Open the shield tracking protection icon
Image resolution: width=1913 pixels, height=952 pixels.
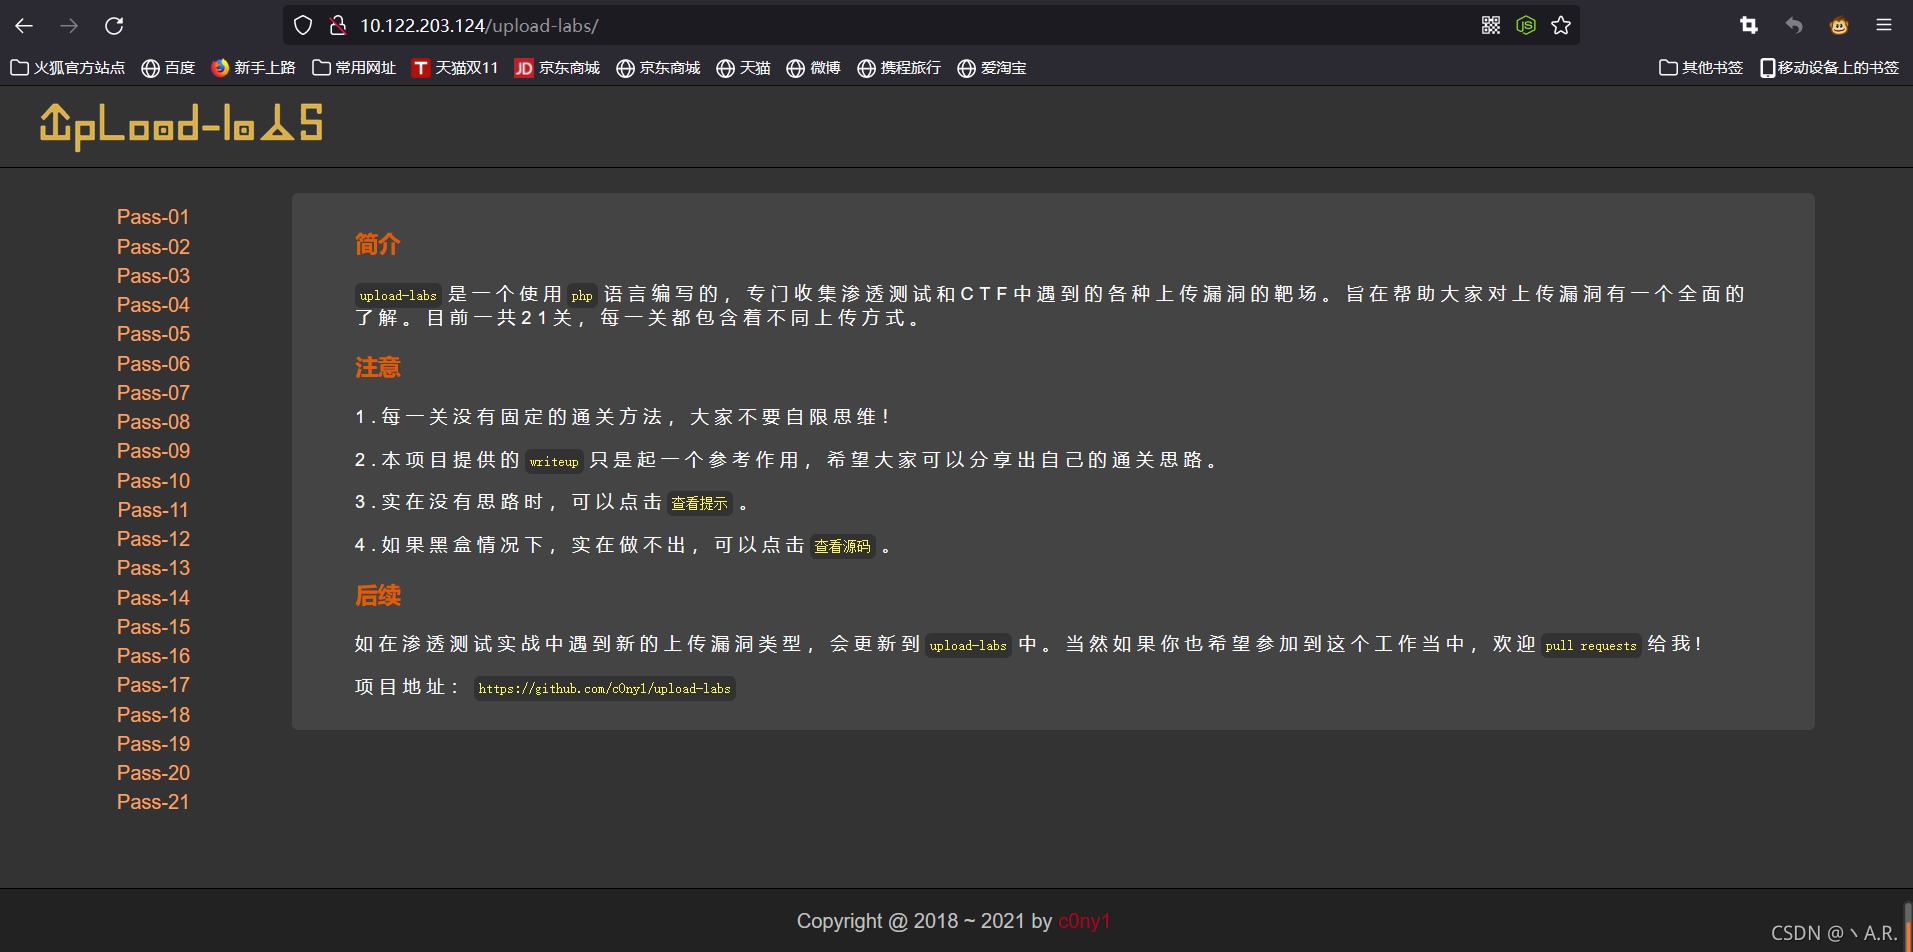click(x=303, y=26)
